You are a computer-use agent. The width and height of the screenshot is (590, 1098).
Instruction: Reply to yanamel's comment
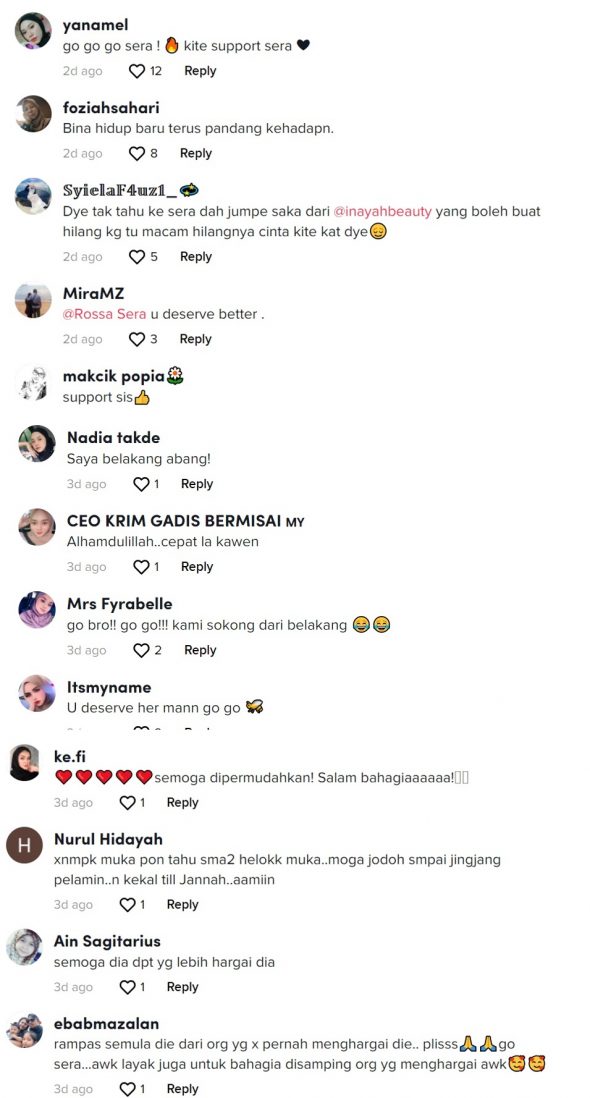200,71
